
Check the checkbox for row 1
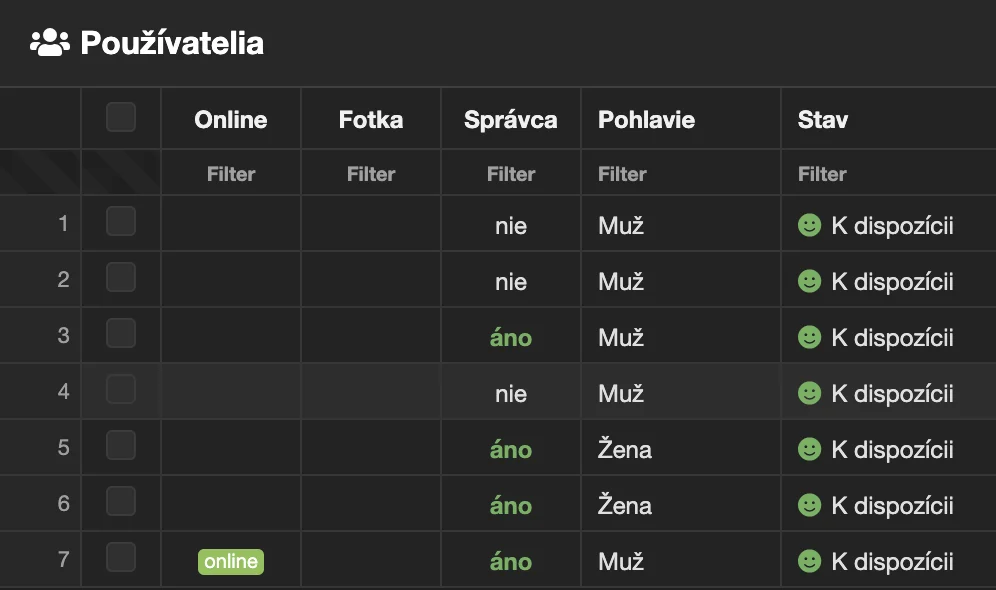pos(121,221)
